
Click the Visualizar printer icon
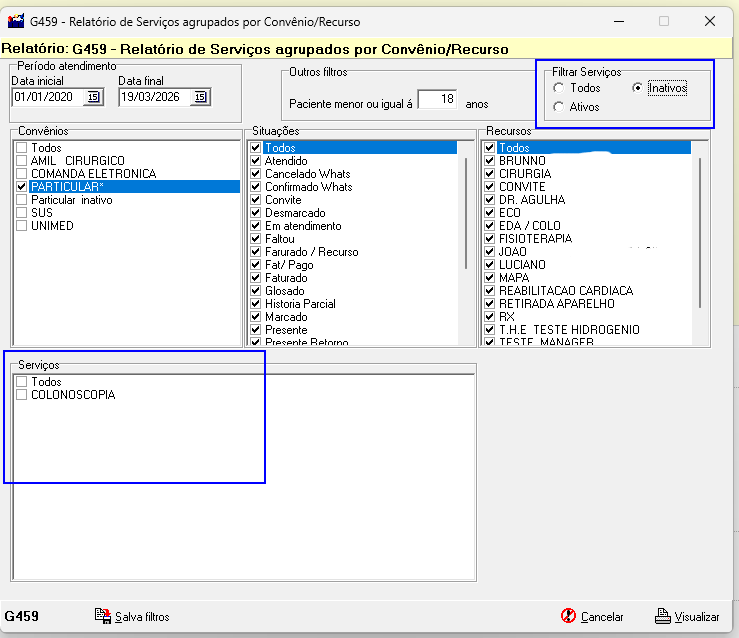click(662, 616)
